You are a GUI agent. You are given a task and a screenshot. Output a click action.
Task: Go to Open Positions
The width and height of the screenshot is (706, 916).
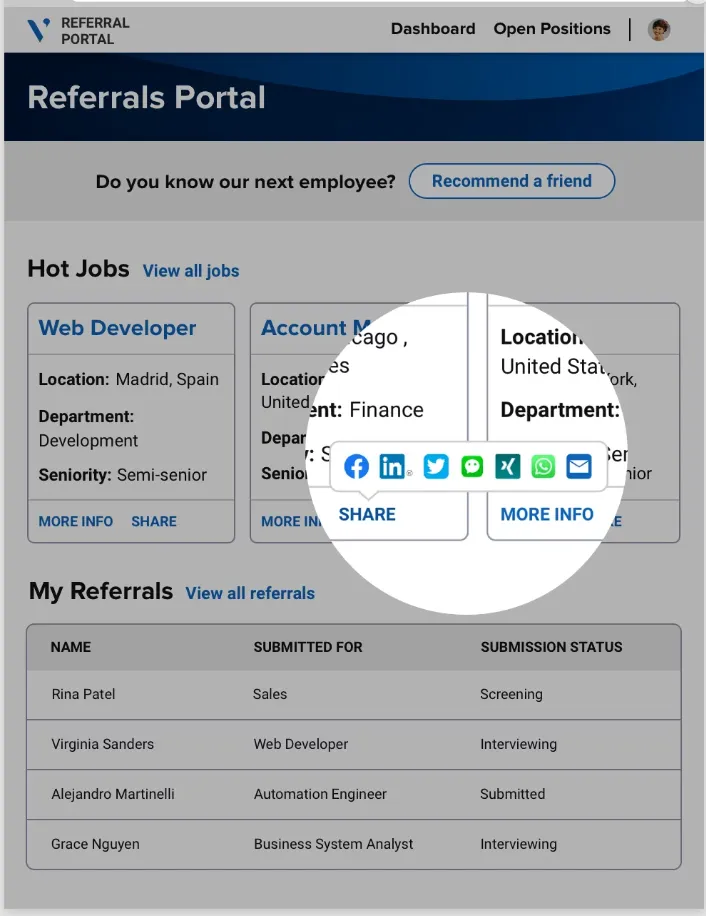tap(552, 29)
